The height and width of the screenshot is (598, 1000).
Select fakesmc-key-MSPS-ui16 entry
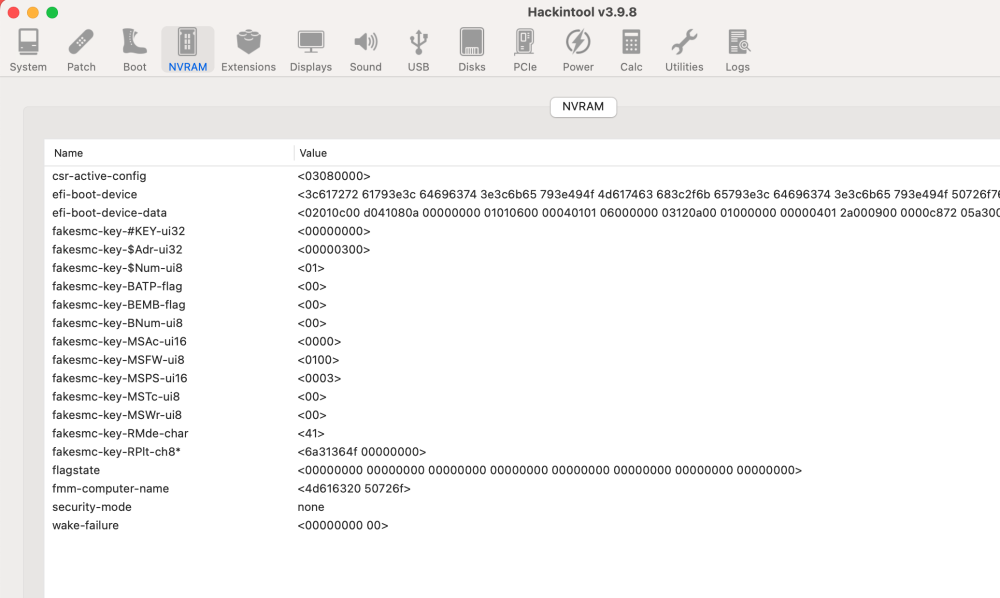tap(119, 379)
